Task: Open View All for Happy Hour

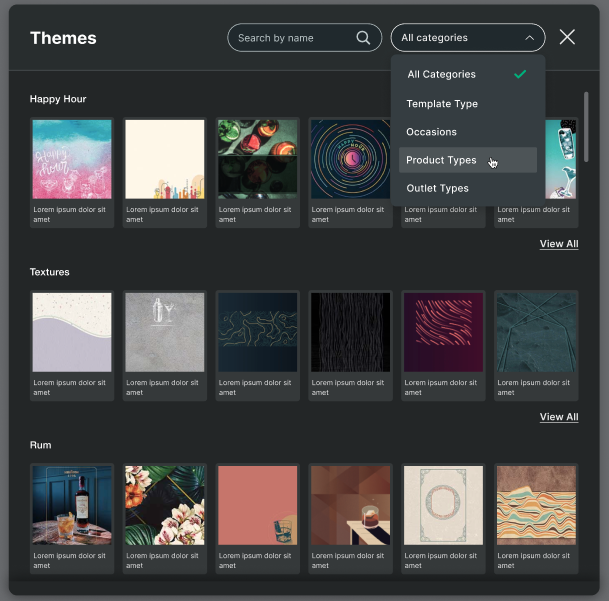Action: (x=558, y=244)
